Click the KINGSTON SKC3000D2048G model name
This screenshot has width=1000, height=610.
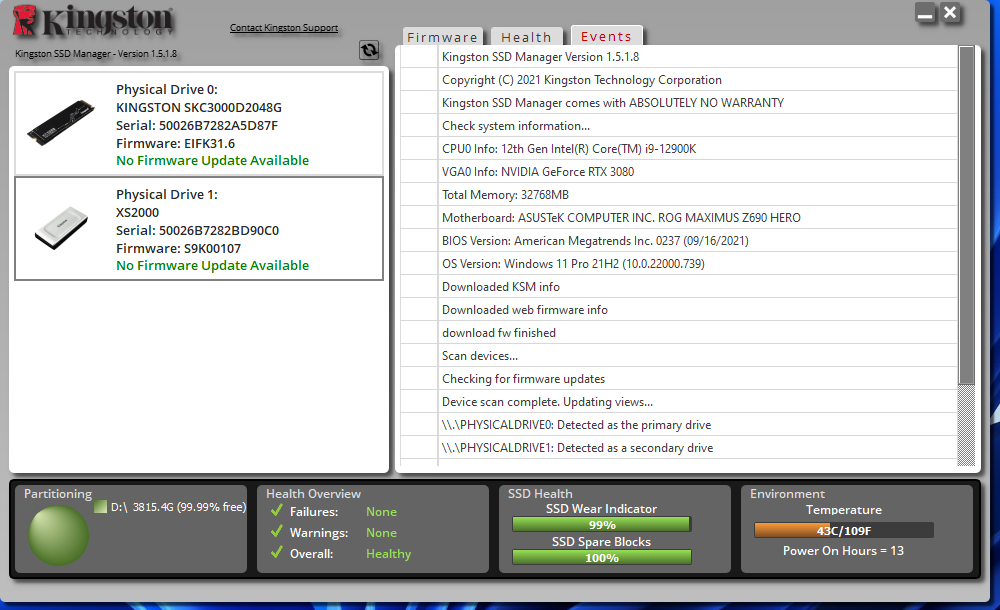198,107
